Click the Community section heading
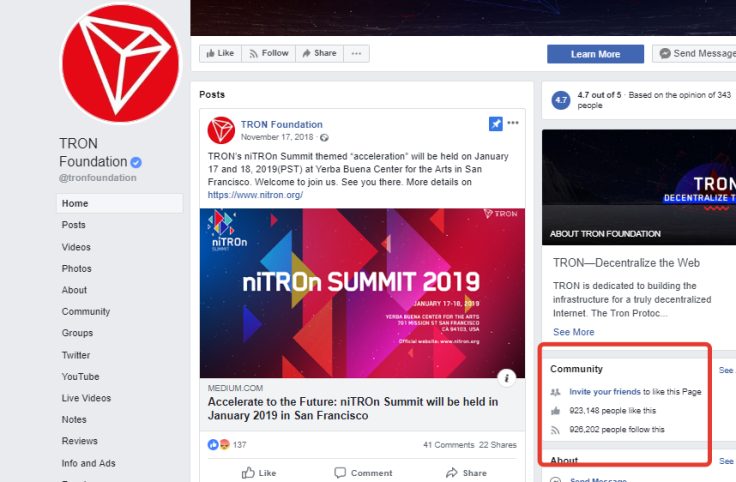The height and width of the screenshot is (482, 736). click(x=576, y=369)
